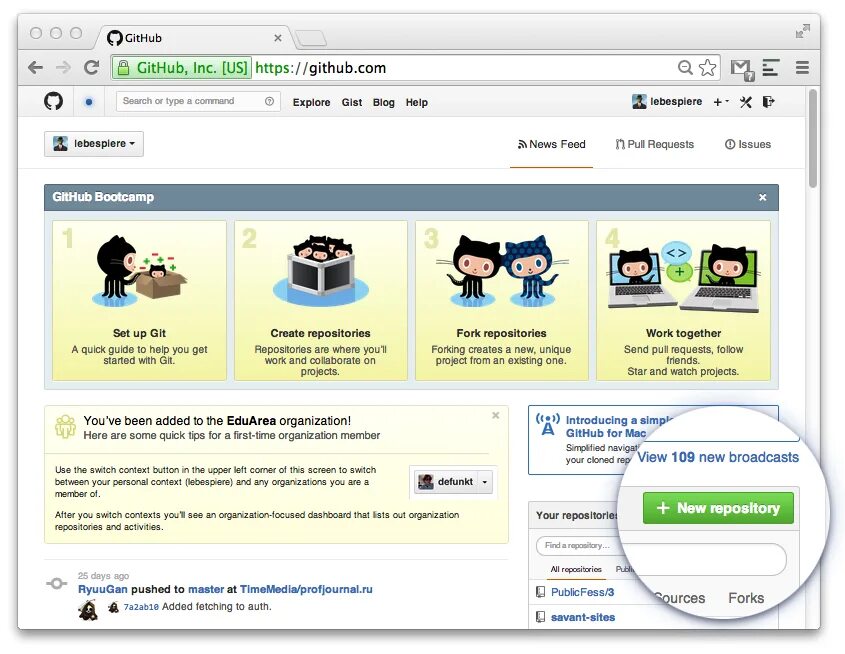Dismiss the EduArea organization notice
Viewport: 845px width, 654px height.
point(495,415)
